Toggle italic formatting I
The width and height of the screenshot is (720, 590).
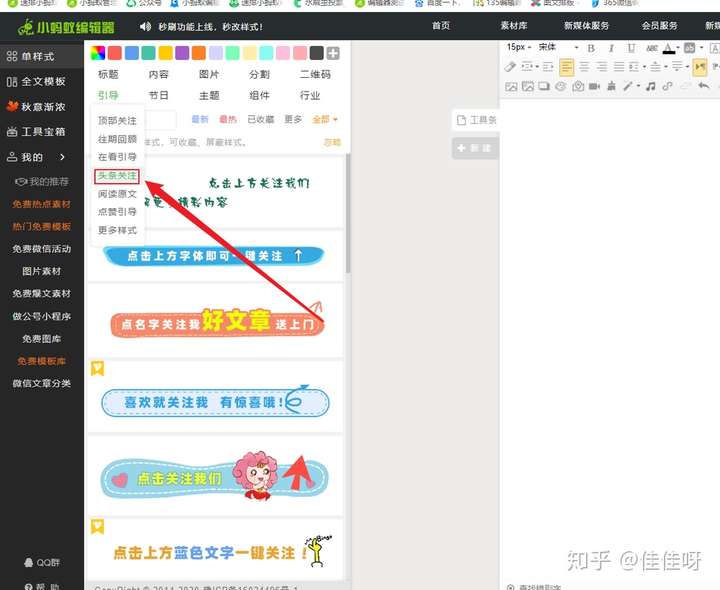click(611, 48)
